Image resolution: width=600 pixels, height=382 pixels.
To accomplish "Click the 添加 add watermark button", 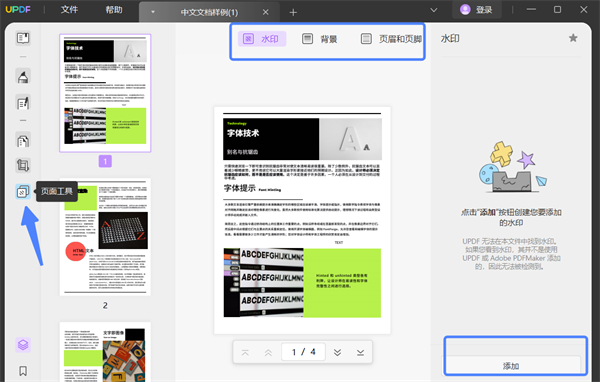I will click(511, 366).
